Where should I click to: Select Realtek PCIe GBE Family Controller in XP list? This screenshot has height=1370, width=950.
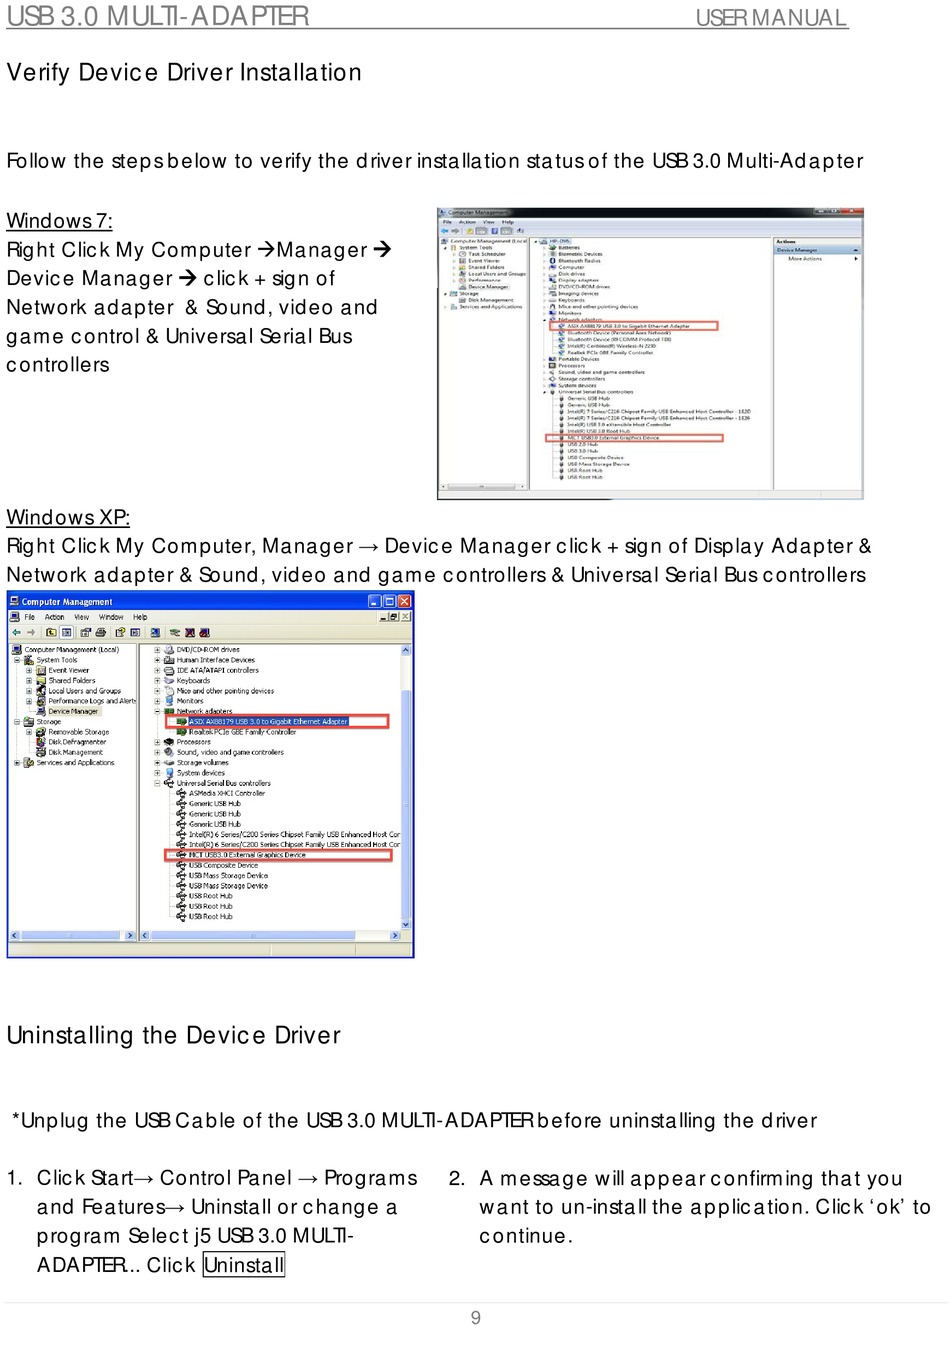pos(242,732)
